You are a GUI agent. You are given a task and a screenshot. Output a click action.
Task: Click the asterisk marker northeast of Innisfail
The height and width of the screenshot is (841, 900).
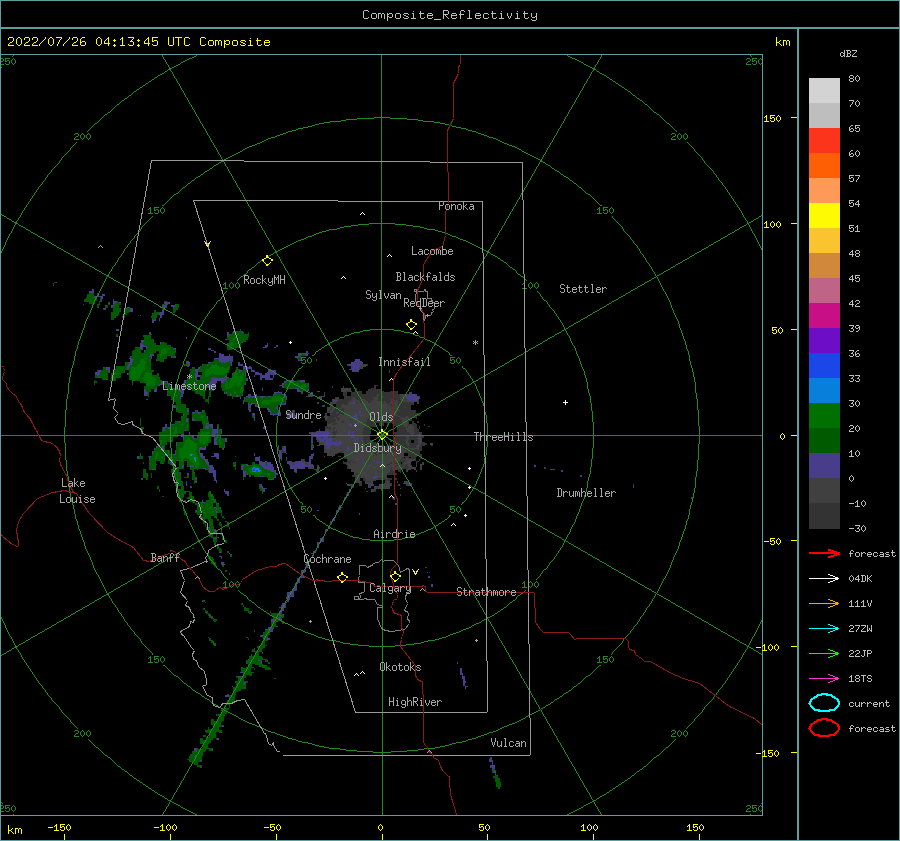pyautogui.click(x=475, y=343)
